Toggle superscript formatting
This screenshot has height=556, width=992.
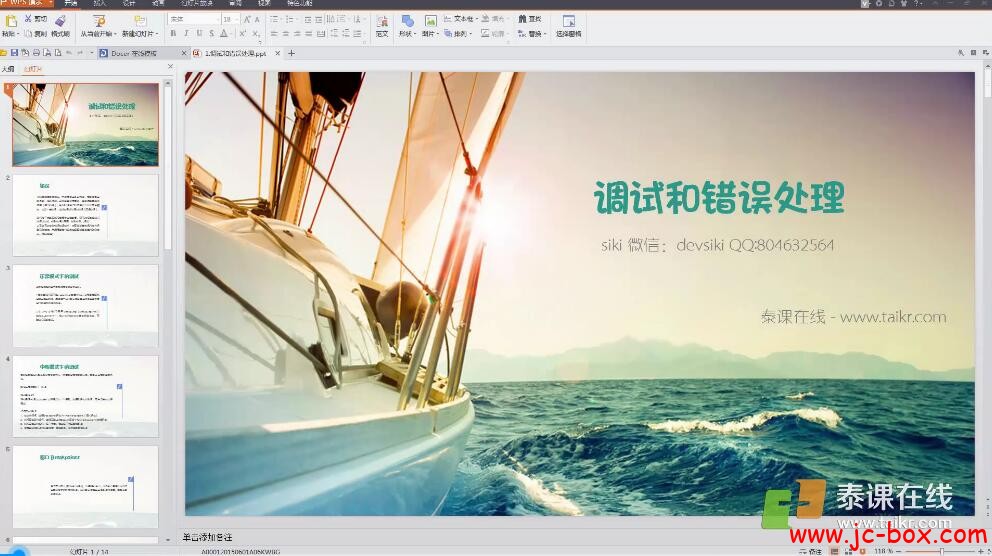click(x=243, y=34)
